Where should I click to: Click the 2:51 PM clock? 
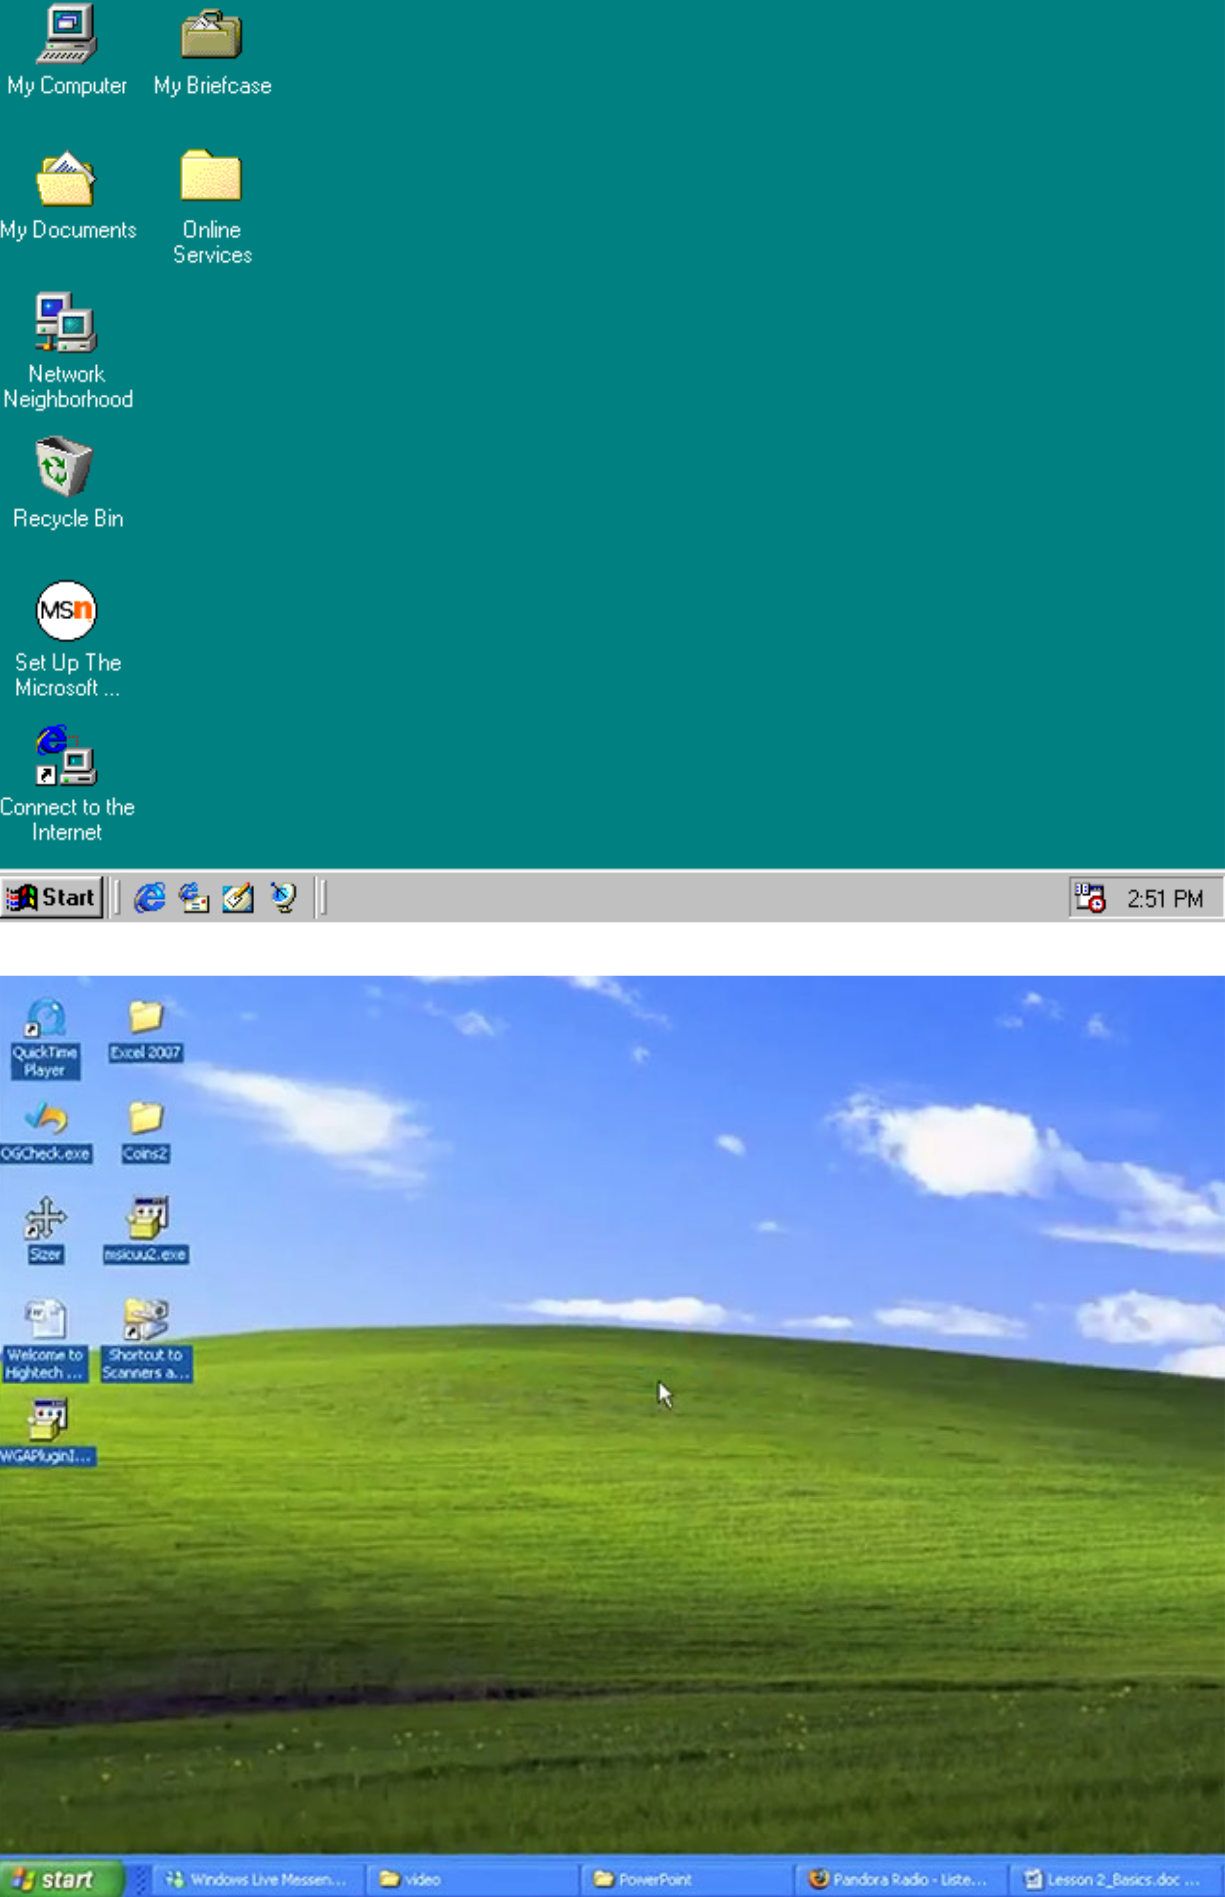1165,899
